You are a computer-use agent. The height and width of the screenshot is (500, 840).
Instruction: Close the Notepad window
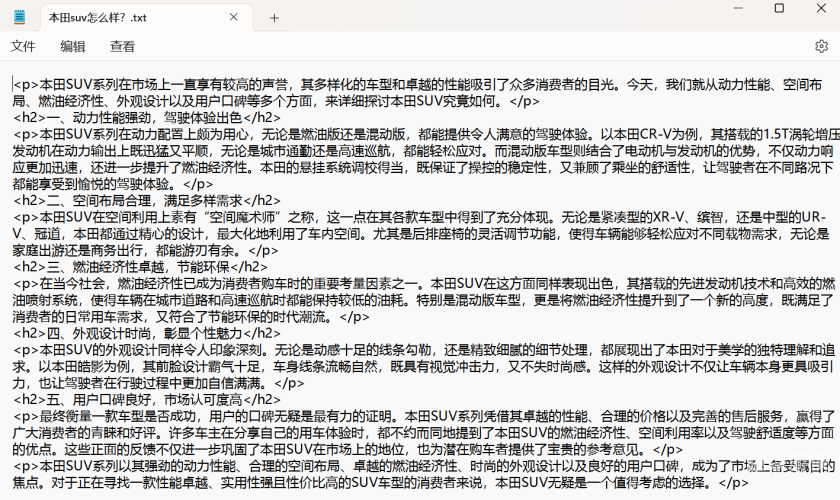coord(821,8)
